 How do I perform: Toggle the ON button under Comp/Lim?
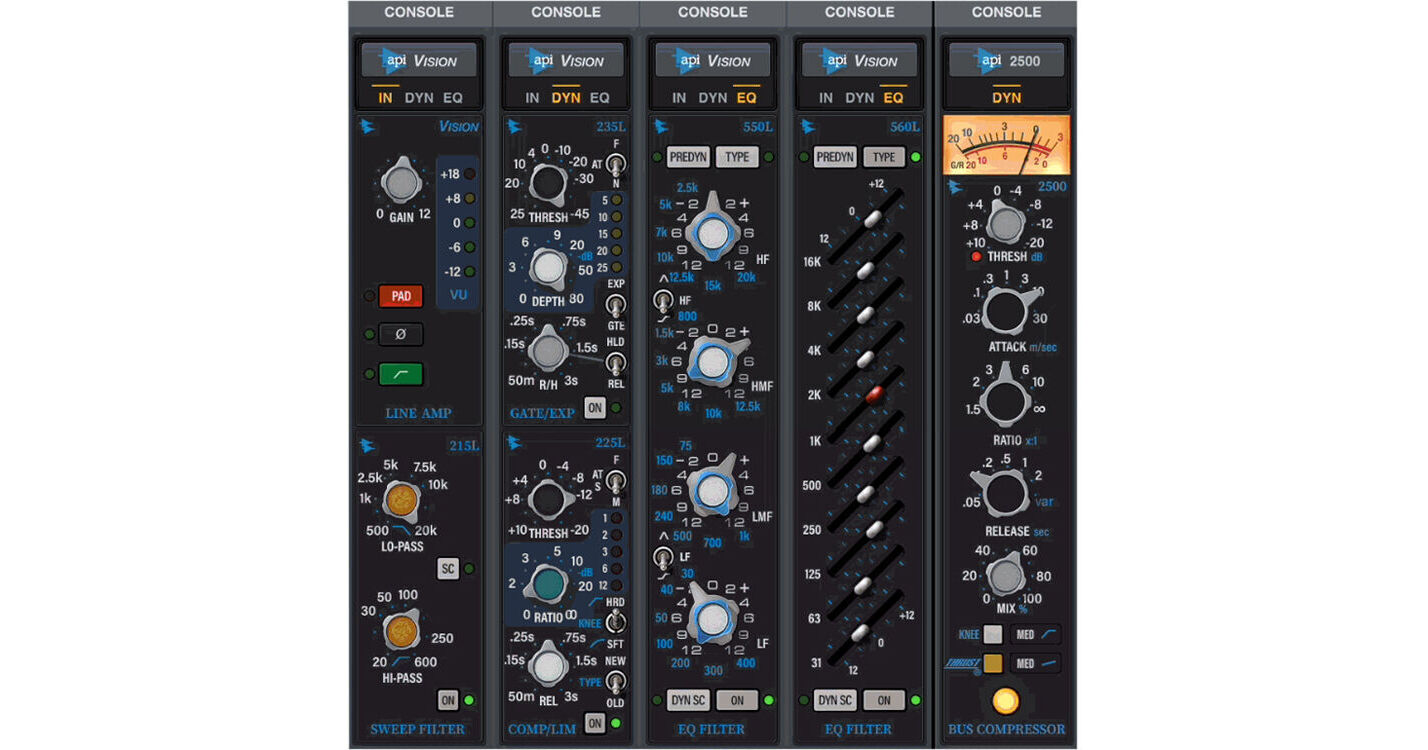click(x=593, y=723)
